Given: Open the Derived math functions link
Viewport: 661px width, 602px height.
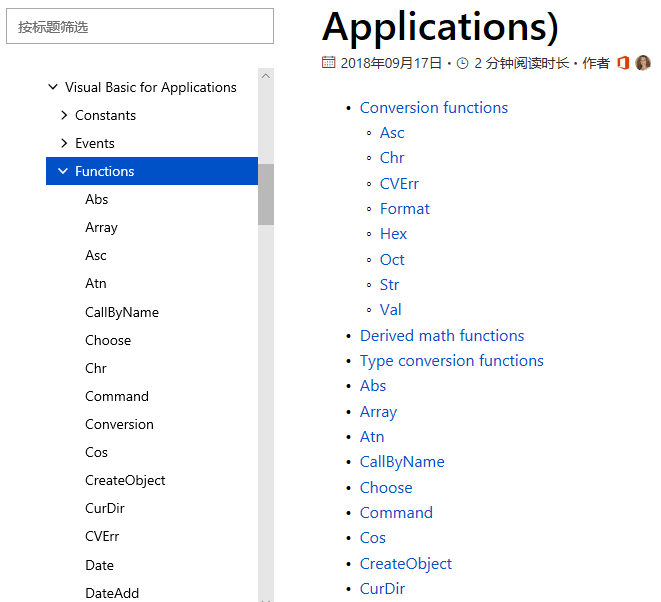Looking at the screenshot, I should click(x=442, y=336).
